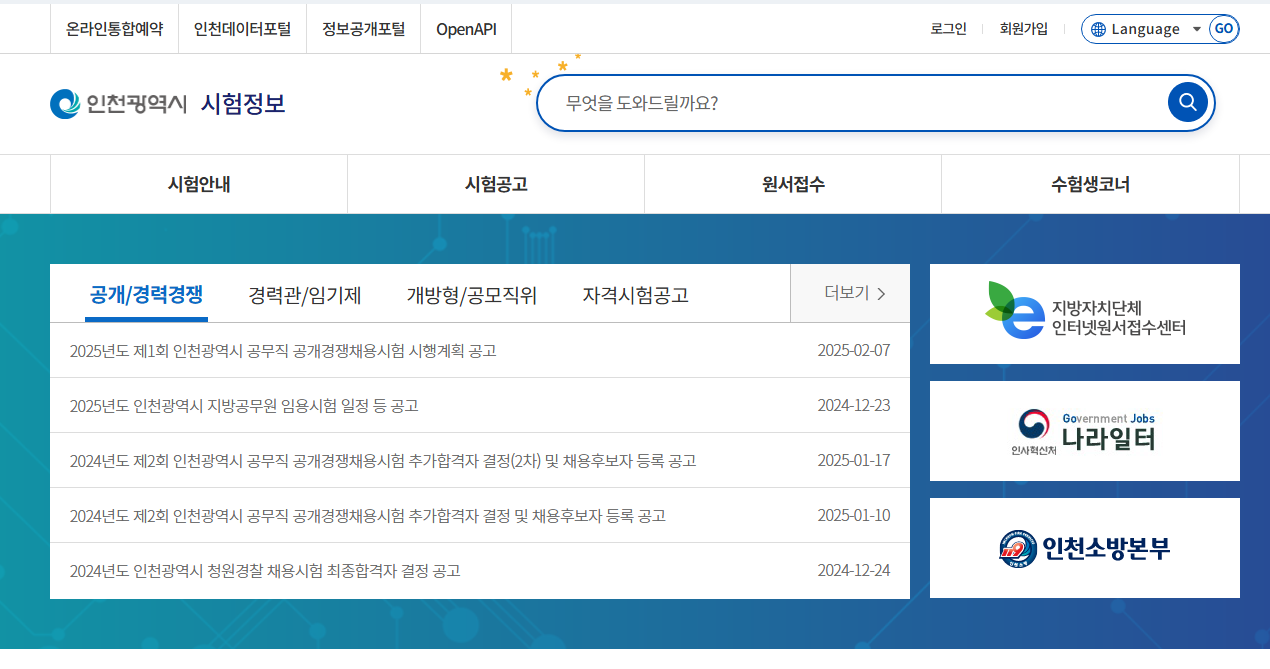Image resolution: width=1270 pixels, height=669 pixels.
Task: Open the Language selection dropdown
Action: [x=1155, y=29]
